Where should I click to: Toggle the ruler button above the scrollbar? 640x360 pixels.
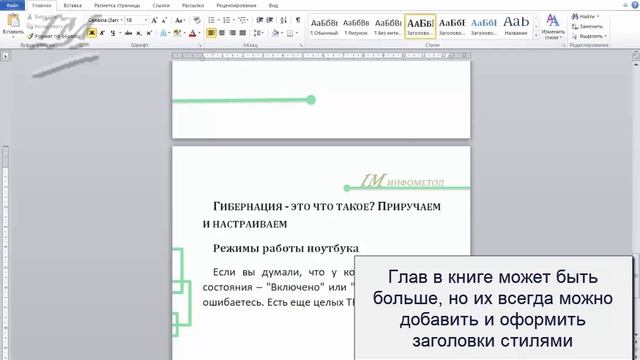[636, 56]
